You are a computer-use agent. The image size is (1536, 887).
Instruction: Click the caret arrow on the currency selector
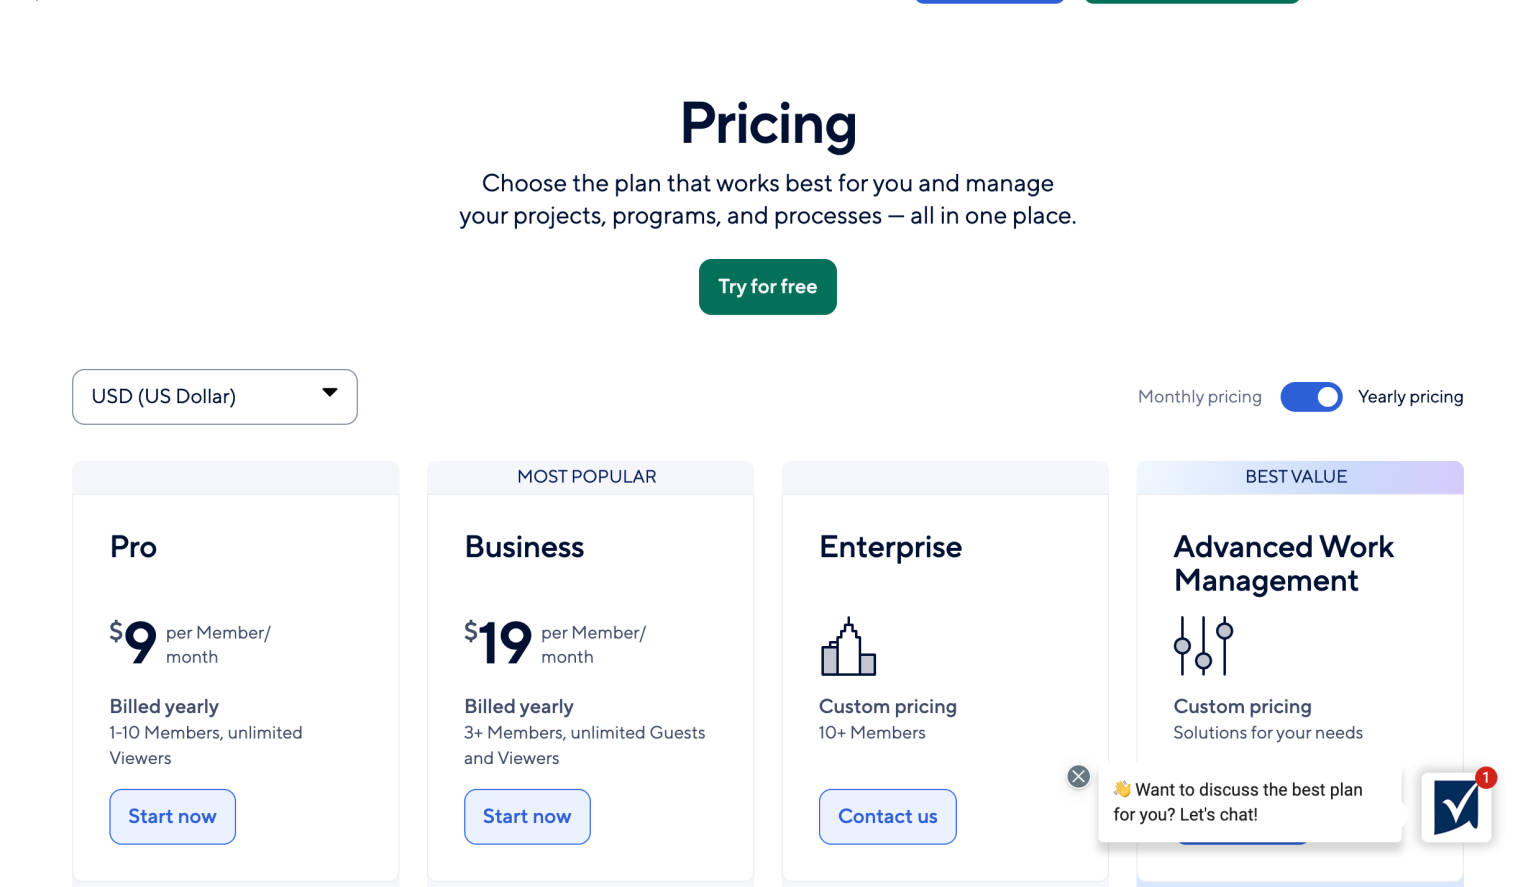point(330,393)
